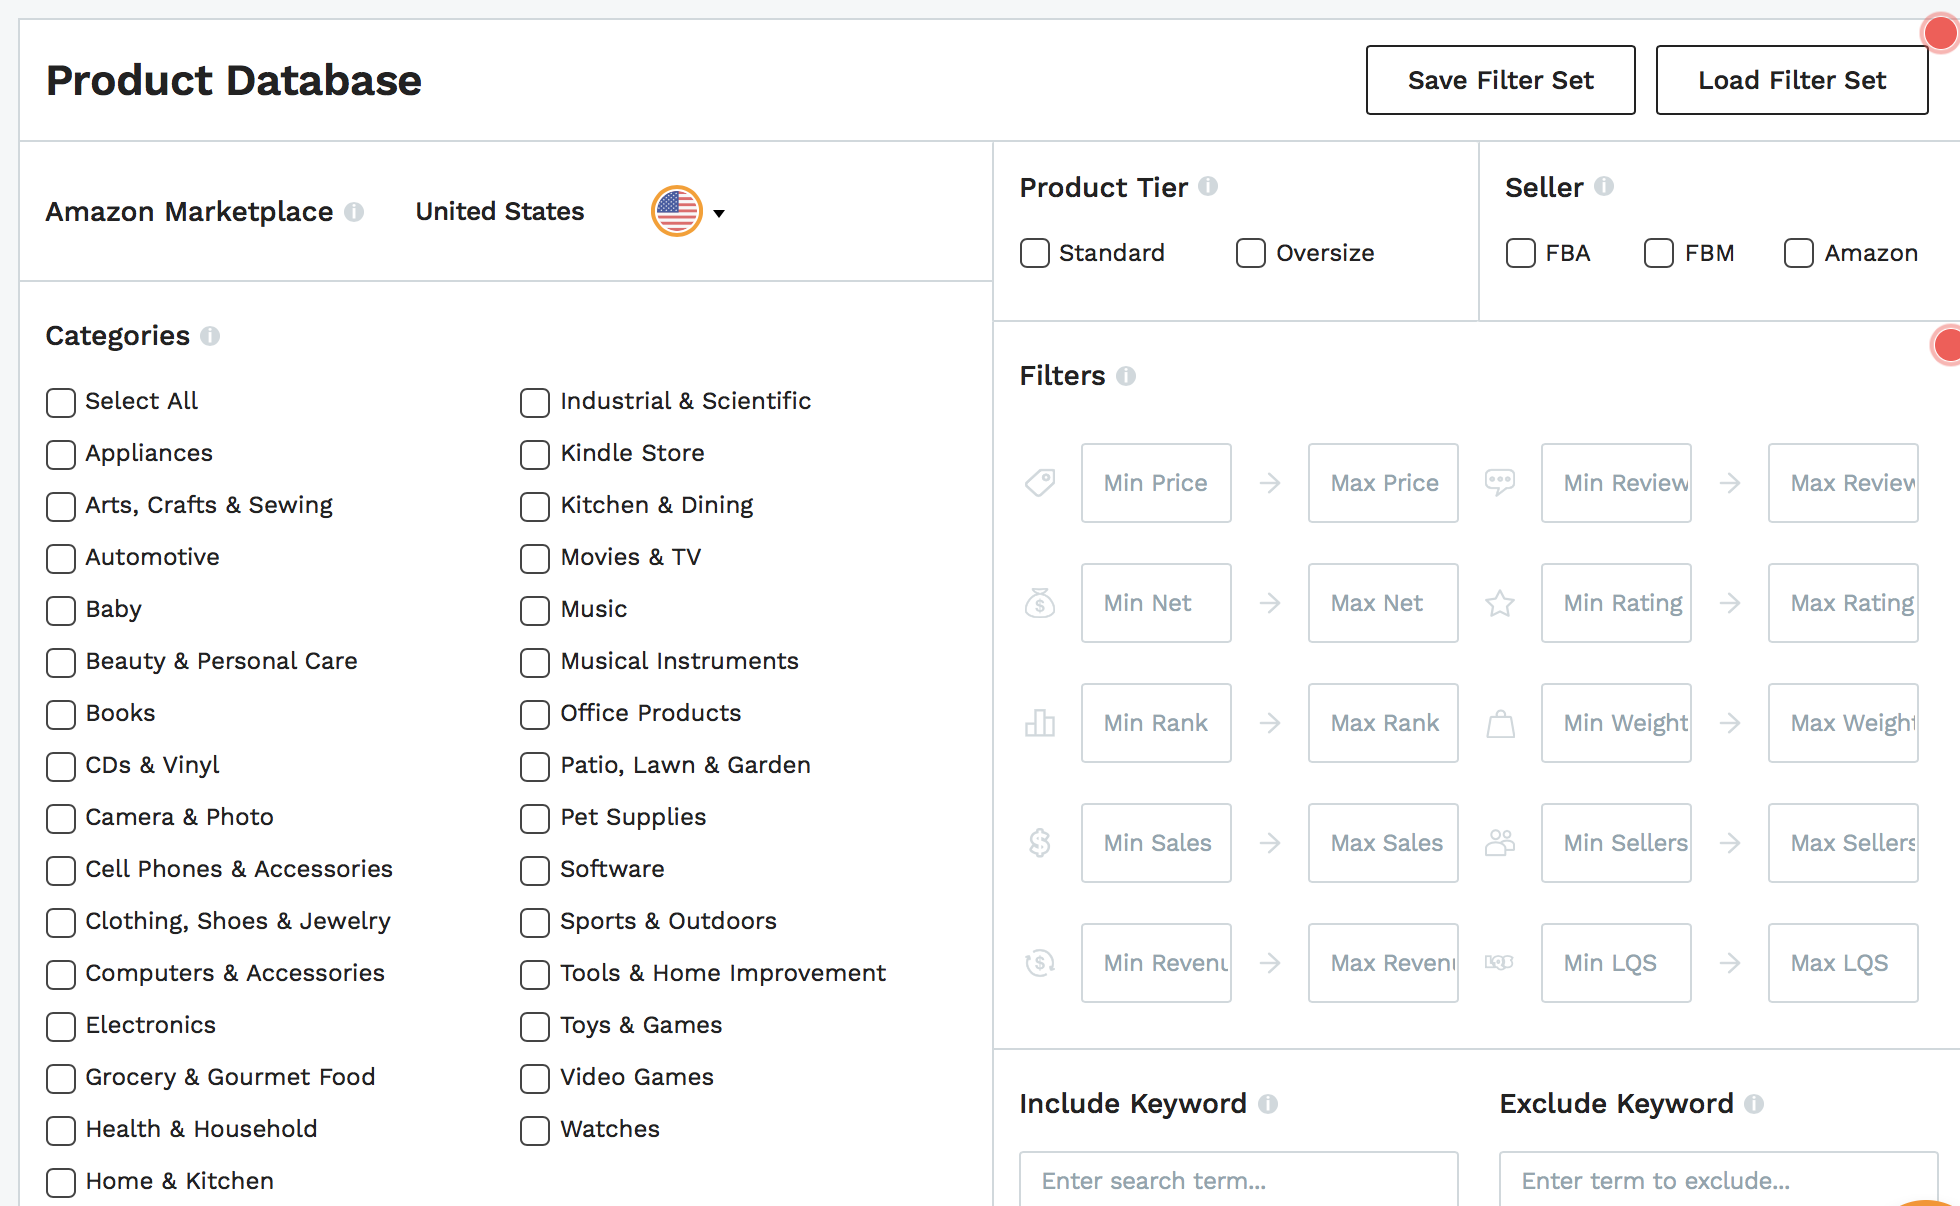Tick the Baby category checkbox

(61, 611)
